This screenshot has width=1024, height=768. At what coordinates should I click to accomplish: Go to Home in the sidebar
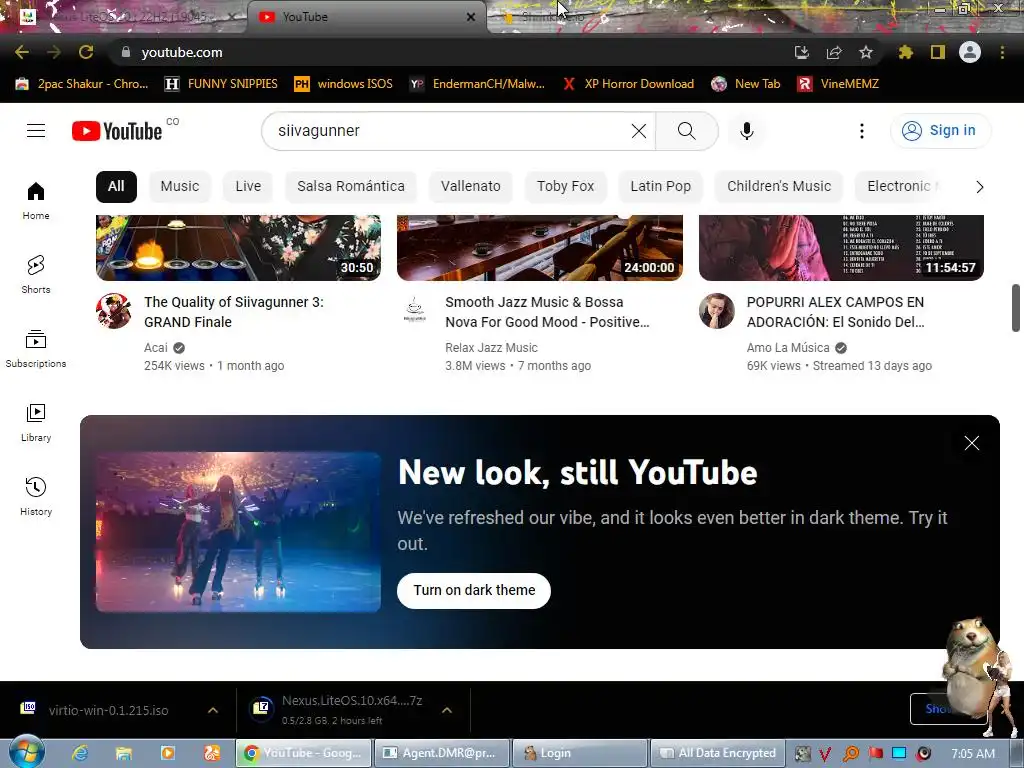pos(36,200)
